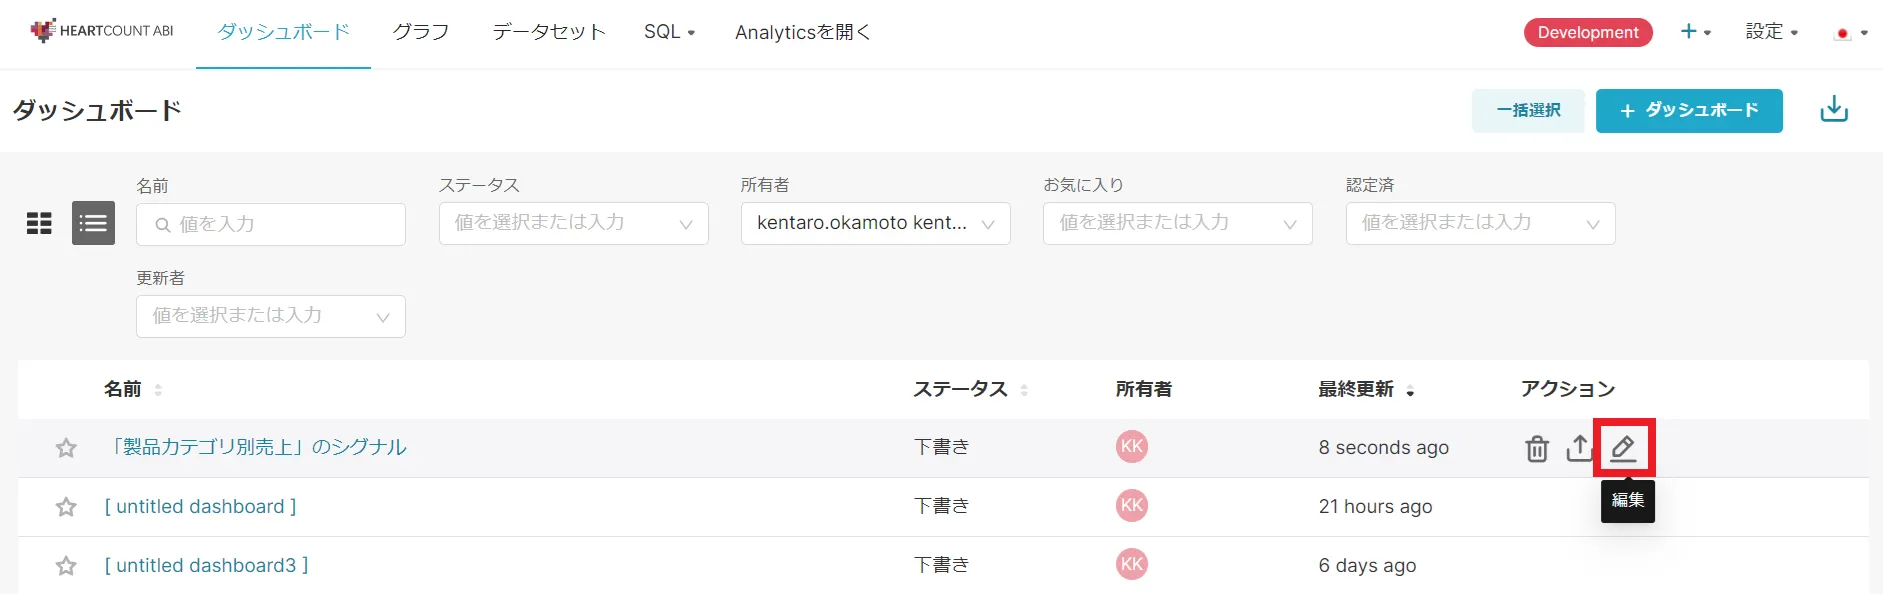This screenshot has height=594, width=1883.
Task: Click the HeartCount ABI logo
Action: (x=102, y=31)
